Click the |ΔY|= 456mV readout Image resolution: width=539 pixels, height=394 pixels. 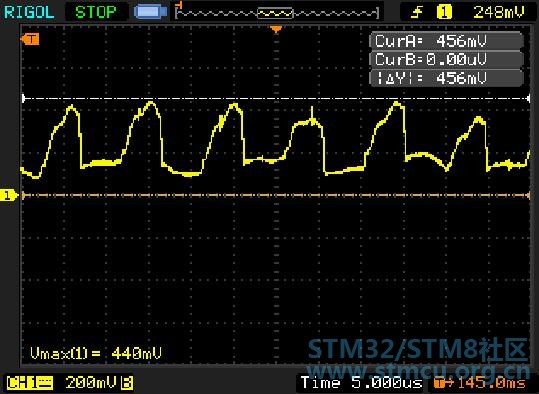tap(447, 78)
